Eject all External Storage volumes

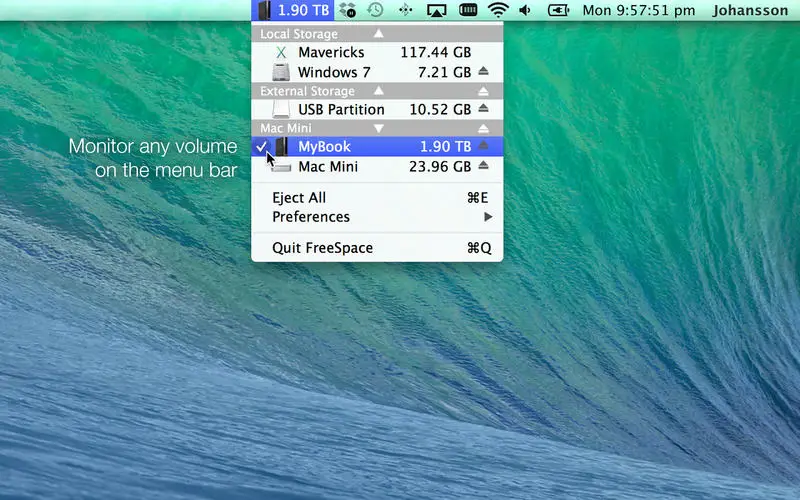click(483, 91)
